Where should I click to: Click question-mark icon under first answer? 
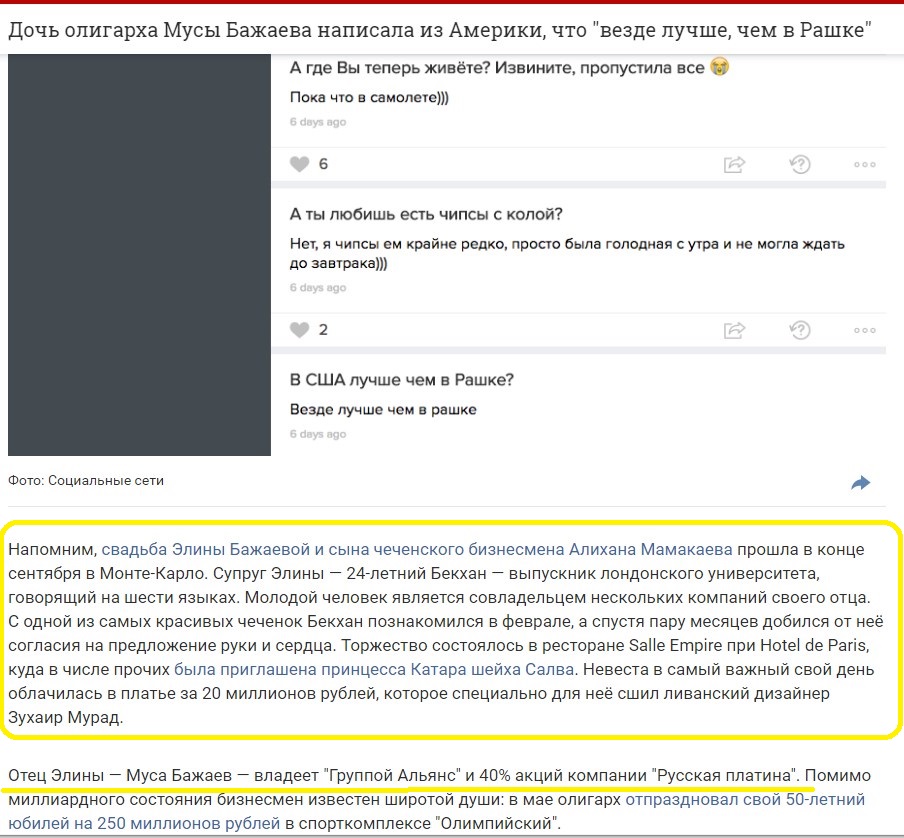(800, 164)
